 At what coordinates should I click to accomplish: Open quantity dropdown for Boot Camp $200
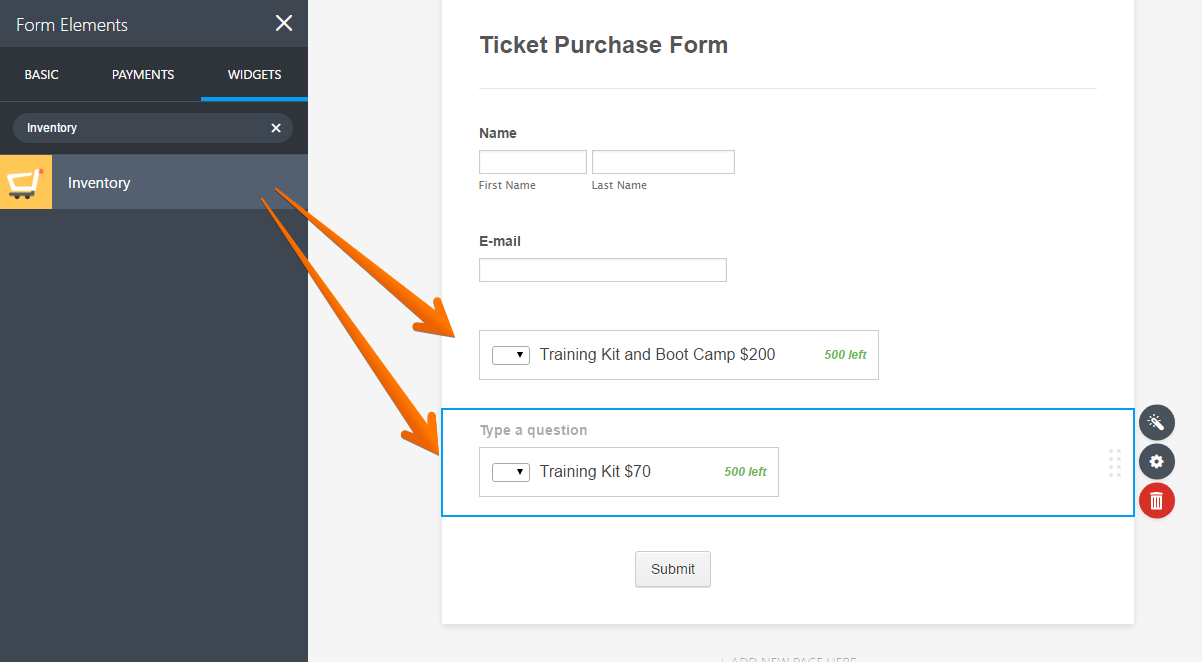[511, 355]
